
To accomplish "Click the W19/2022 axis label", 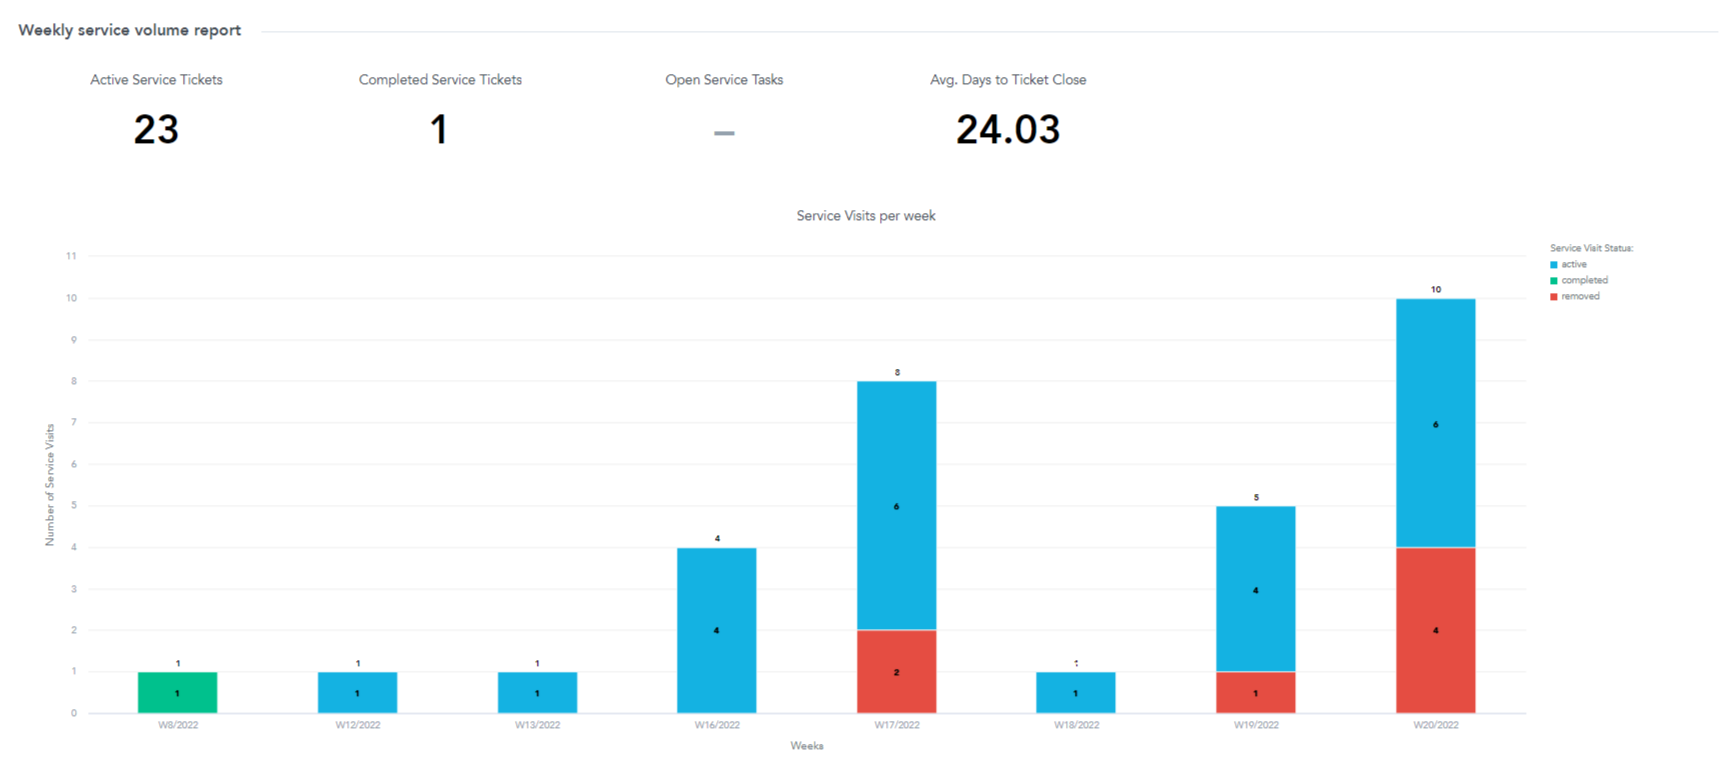I will point(1256,725).
